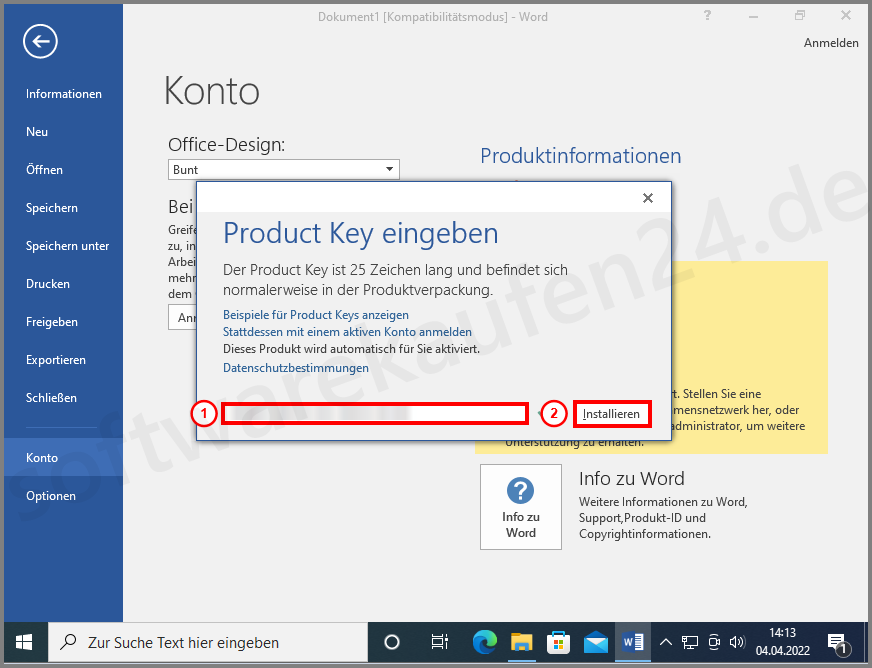
Task: Open File Explorer from the taskbar
Action: (x=521, y=643)
